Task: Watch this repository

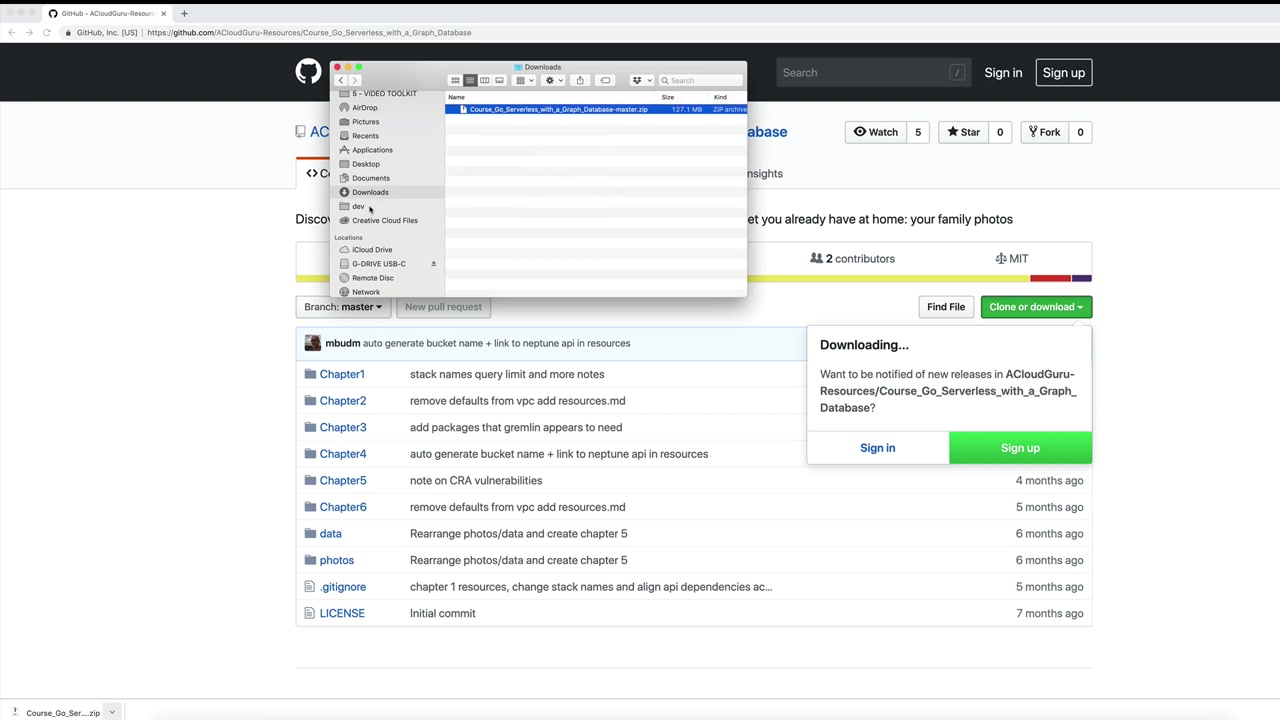Action: point(875,132)
